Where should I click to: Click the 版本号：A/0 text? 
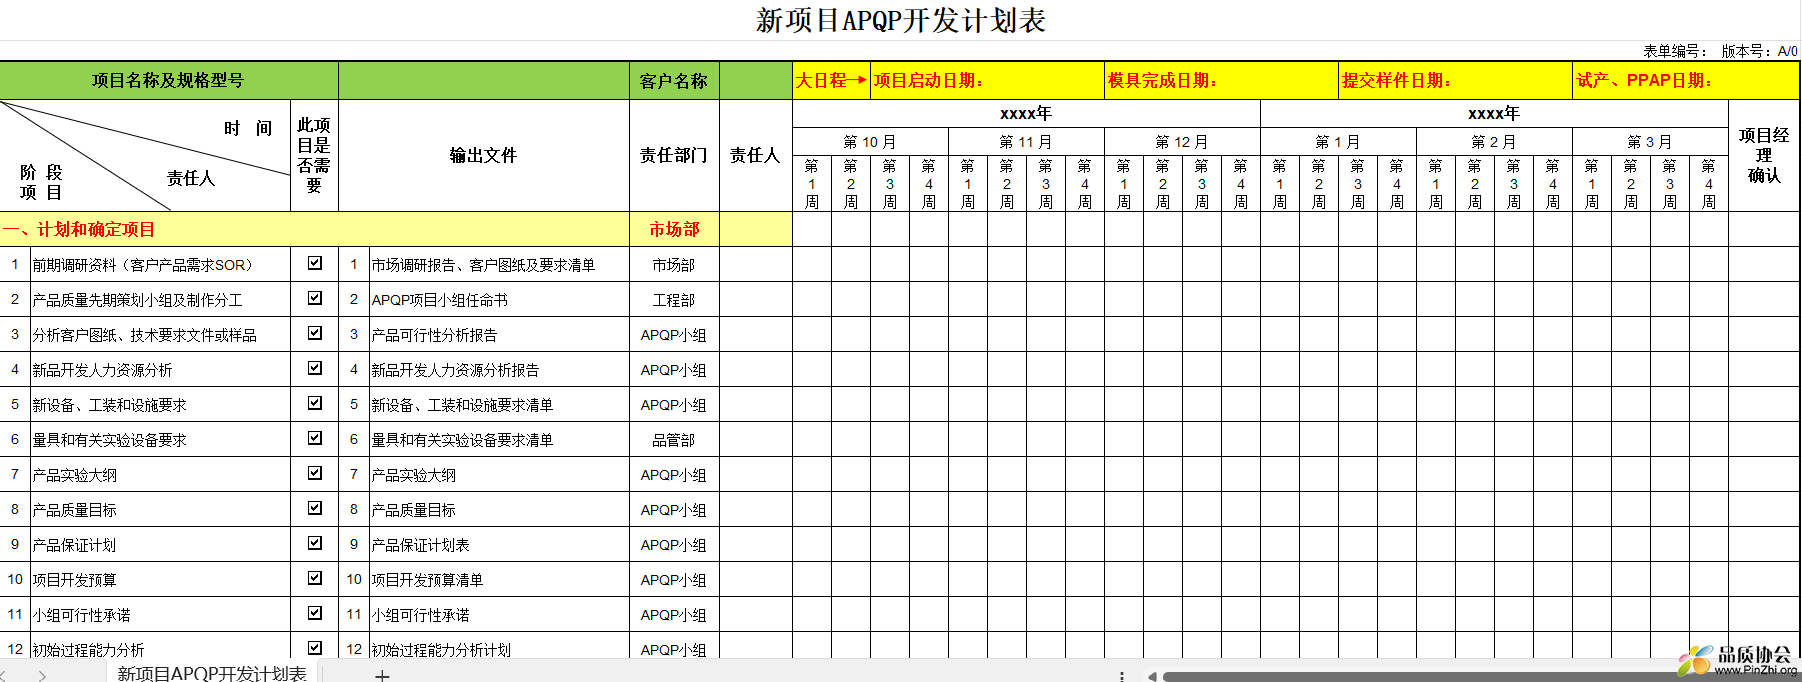click(x=1759, y=51)
